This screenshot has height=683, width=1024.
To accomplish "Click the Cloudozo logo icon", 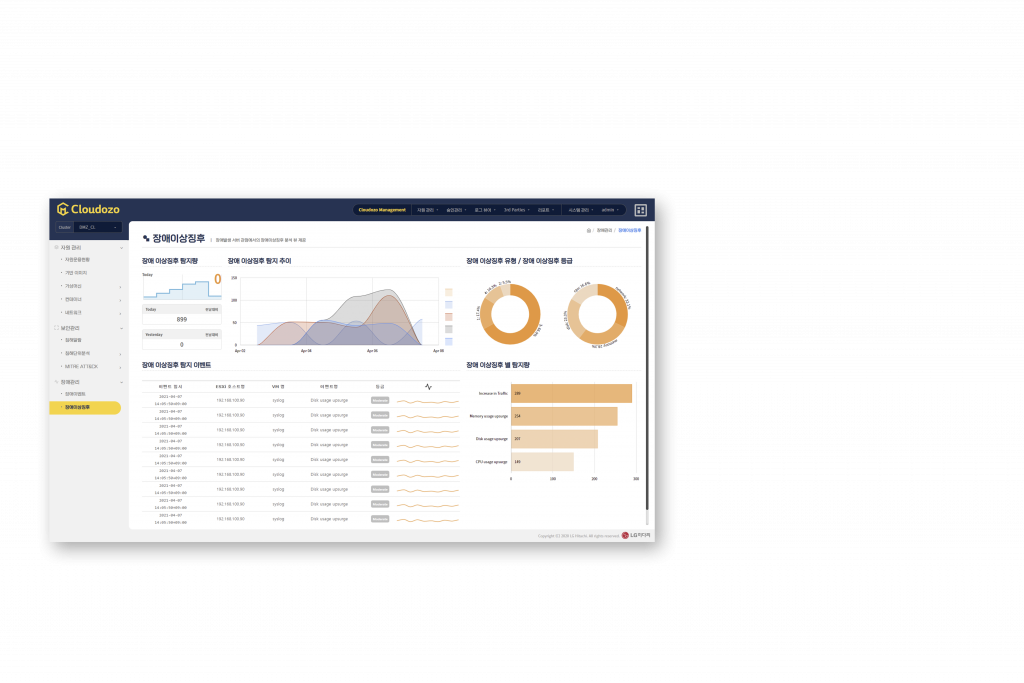I will (x=62, y=209).
